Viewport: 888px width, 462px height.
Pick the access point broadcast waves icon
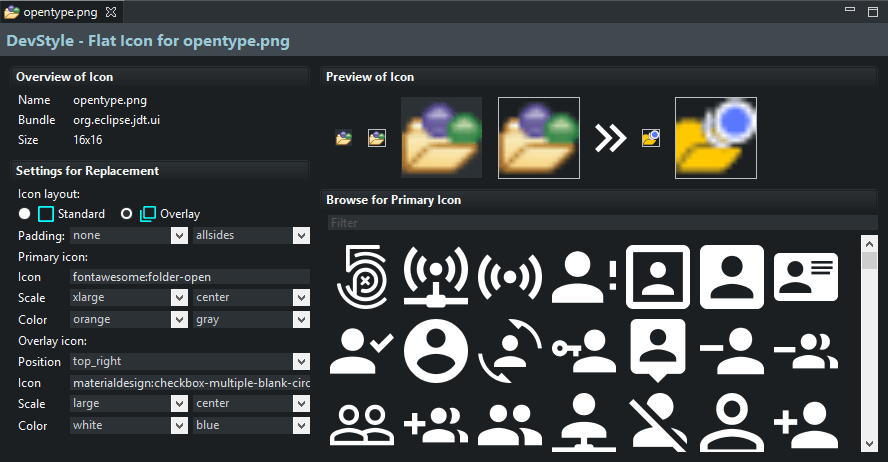click(510, 277)
